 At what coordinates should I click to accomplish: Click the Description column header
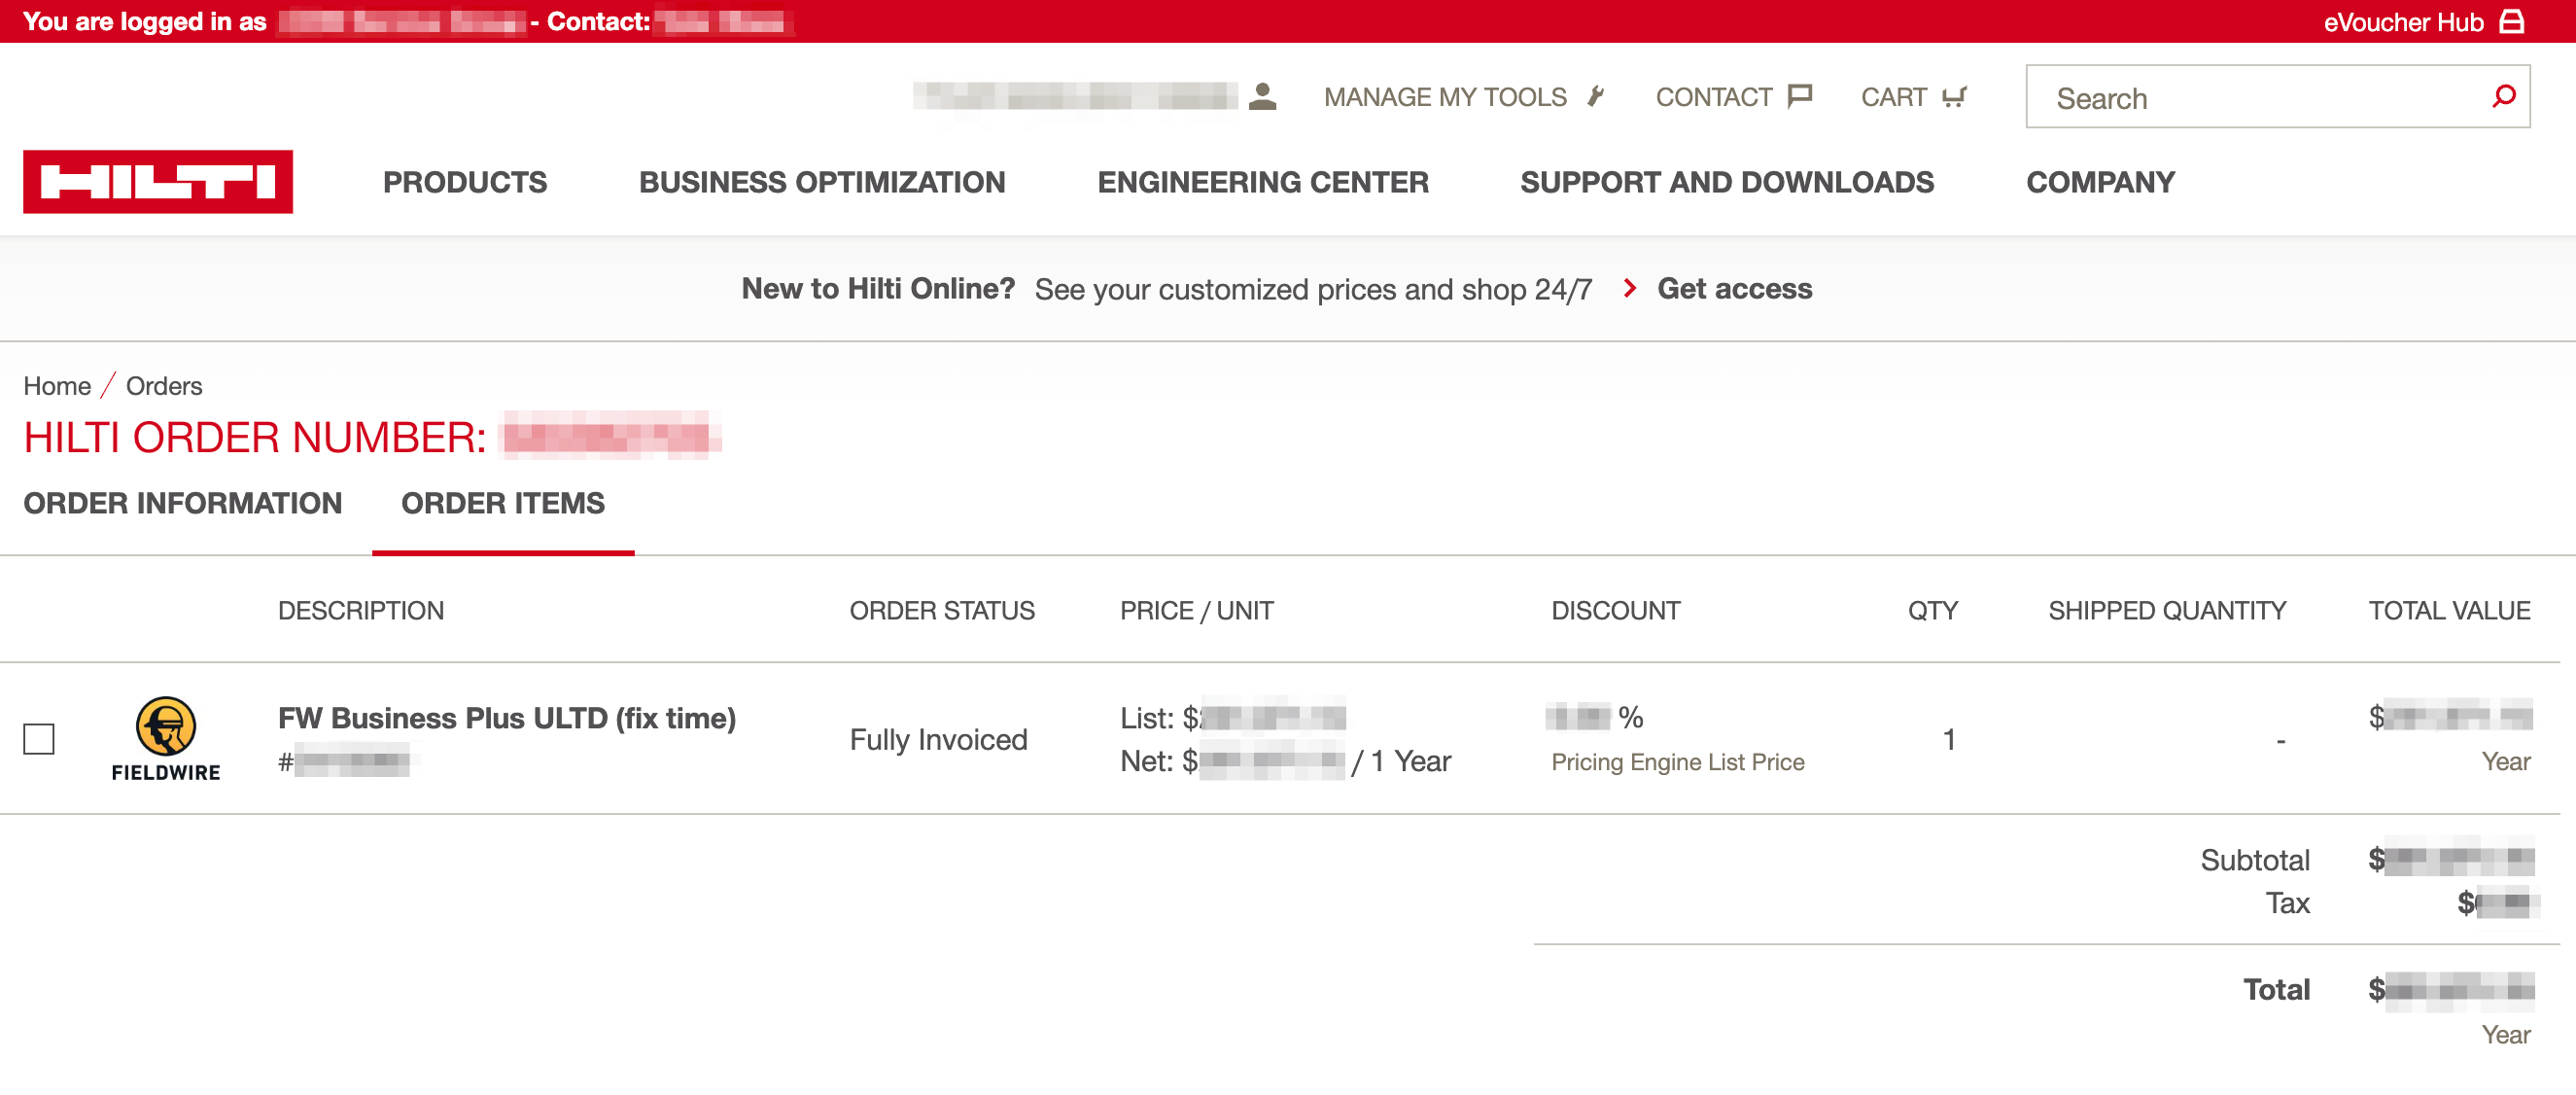pos(361,610)
